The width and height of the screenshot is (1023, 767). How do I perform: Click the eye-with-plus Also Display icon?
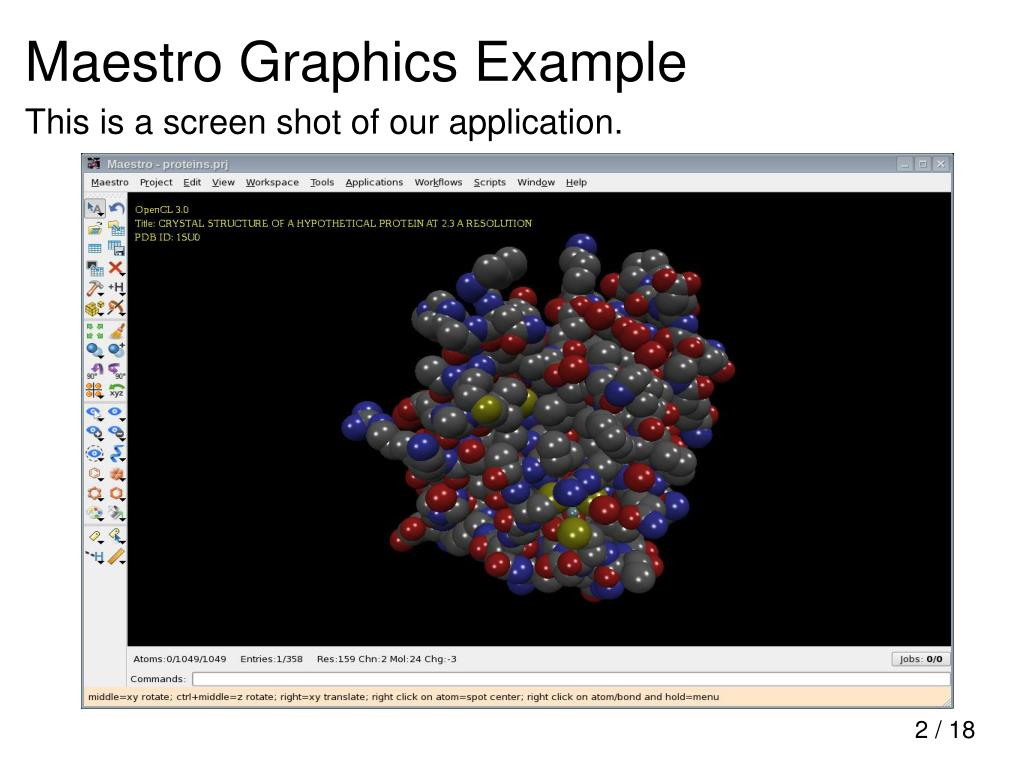[95, 432]
